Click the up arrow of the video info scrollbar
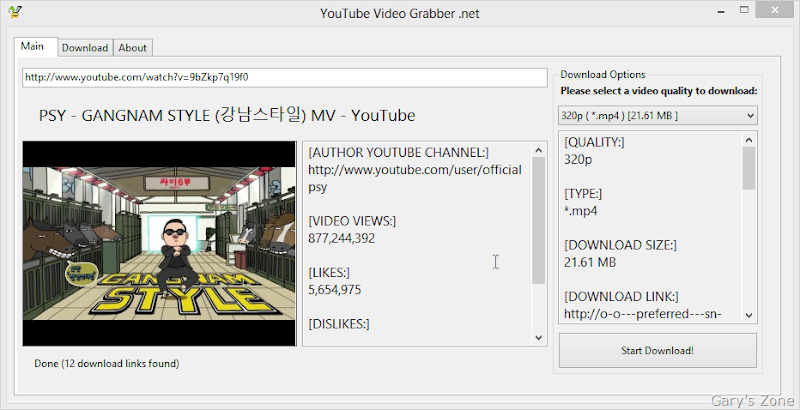 [x=538, y=150]
